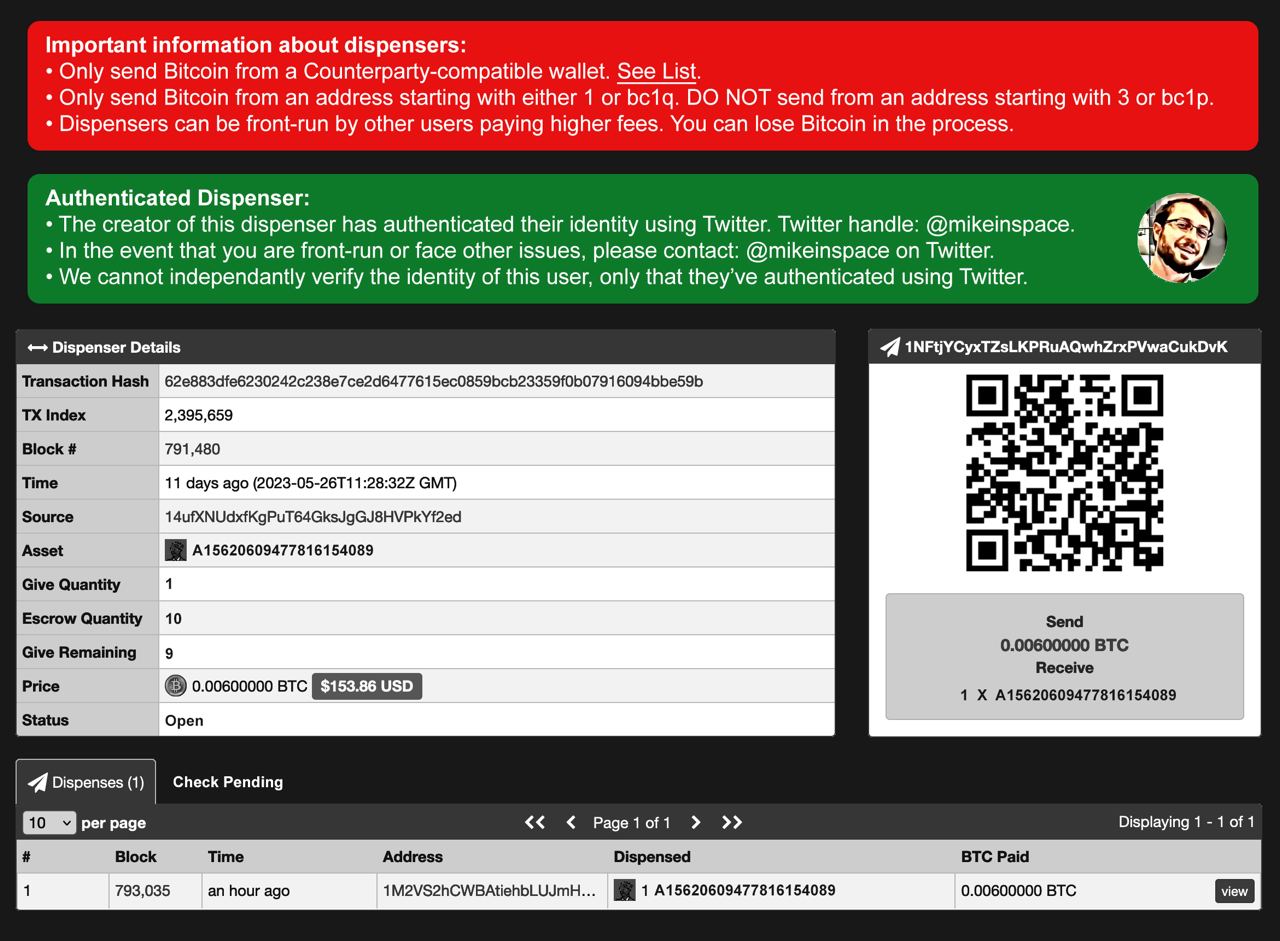
Task: Click TX Index value 2,395,659
Action: [198, 415]
